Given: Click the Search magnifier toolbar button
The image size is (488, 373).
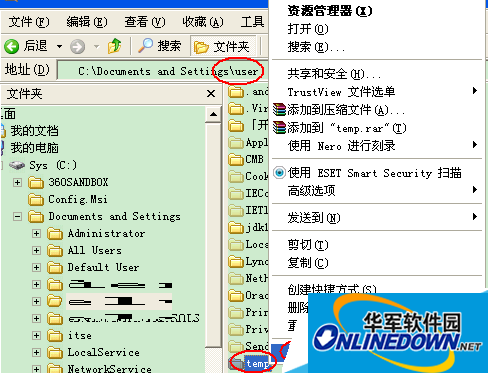Looking at the screenshot, I should (x=160, y=46).
